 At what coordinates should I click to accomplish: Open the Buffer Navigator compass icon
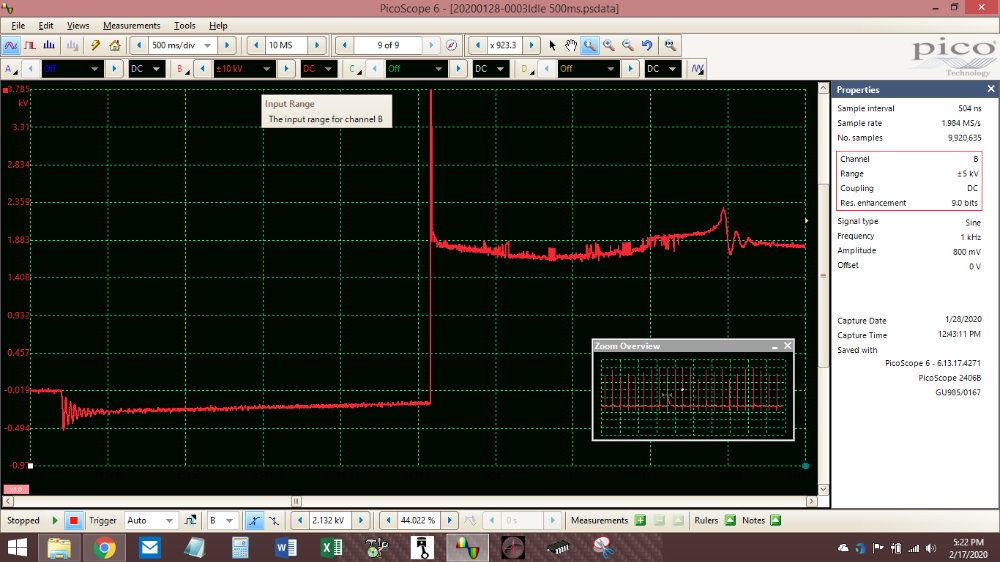452,45
